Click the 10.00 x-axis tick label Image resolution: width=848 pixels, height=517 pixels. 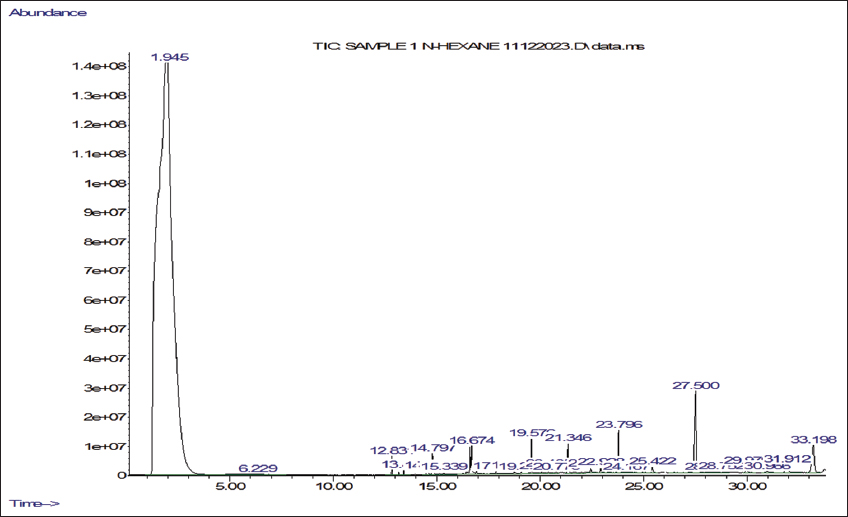pyautogui.click(x=334, y=487)
